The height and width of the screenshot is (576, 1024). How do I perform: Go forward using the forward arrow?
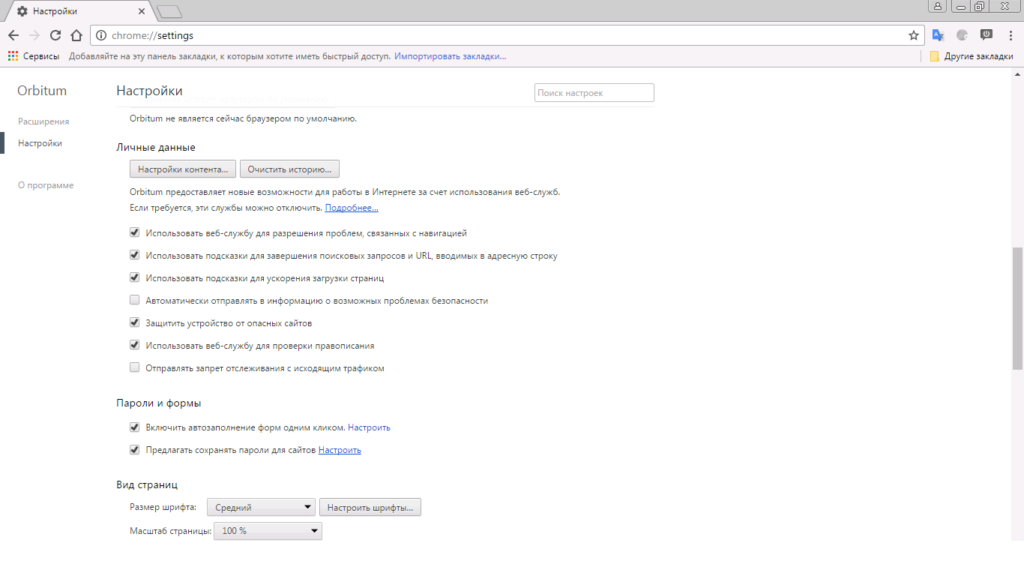35,35
